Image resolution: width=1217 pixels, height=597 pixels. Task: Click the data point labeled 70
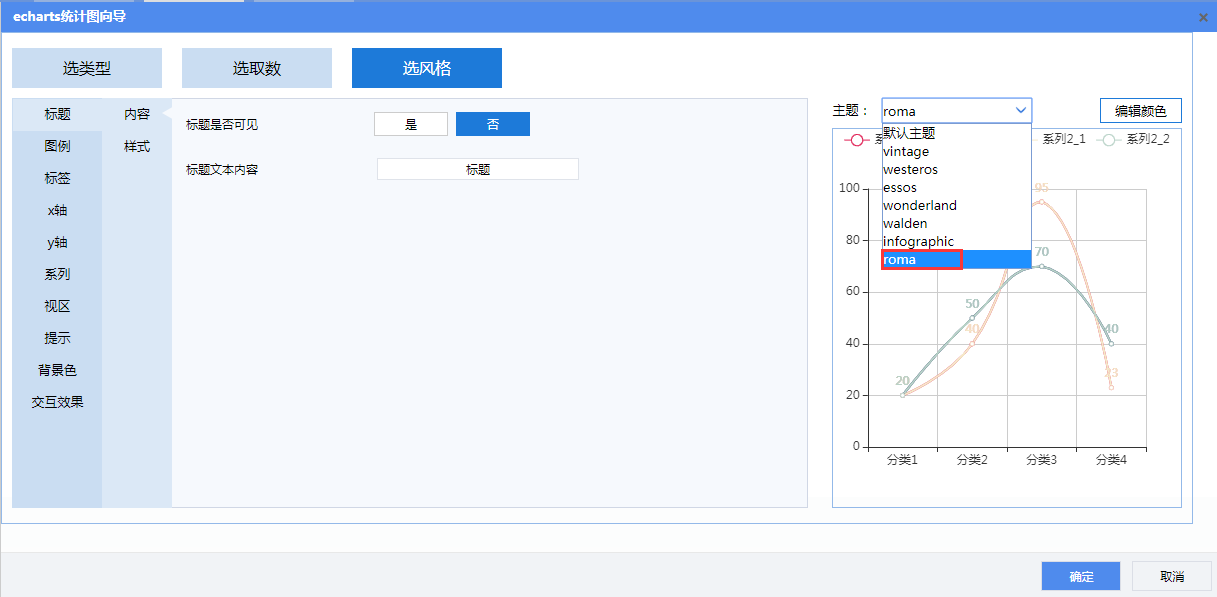click(x=1041, y=266)
